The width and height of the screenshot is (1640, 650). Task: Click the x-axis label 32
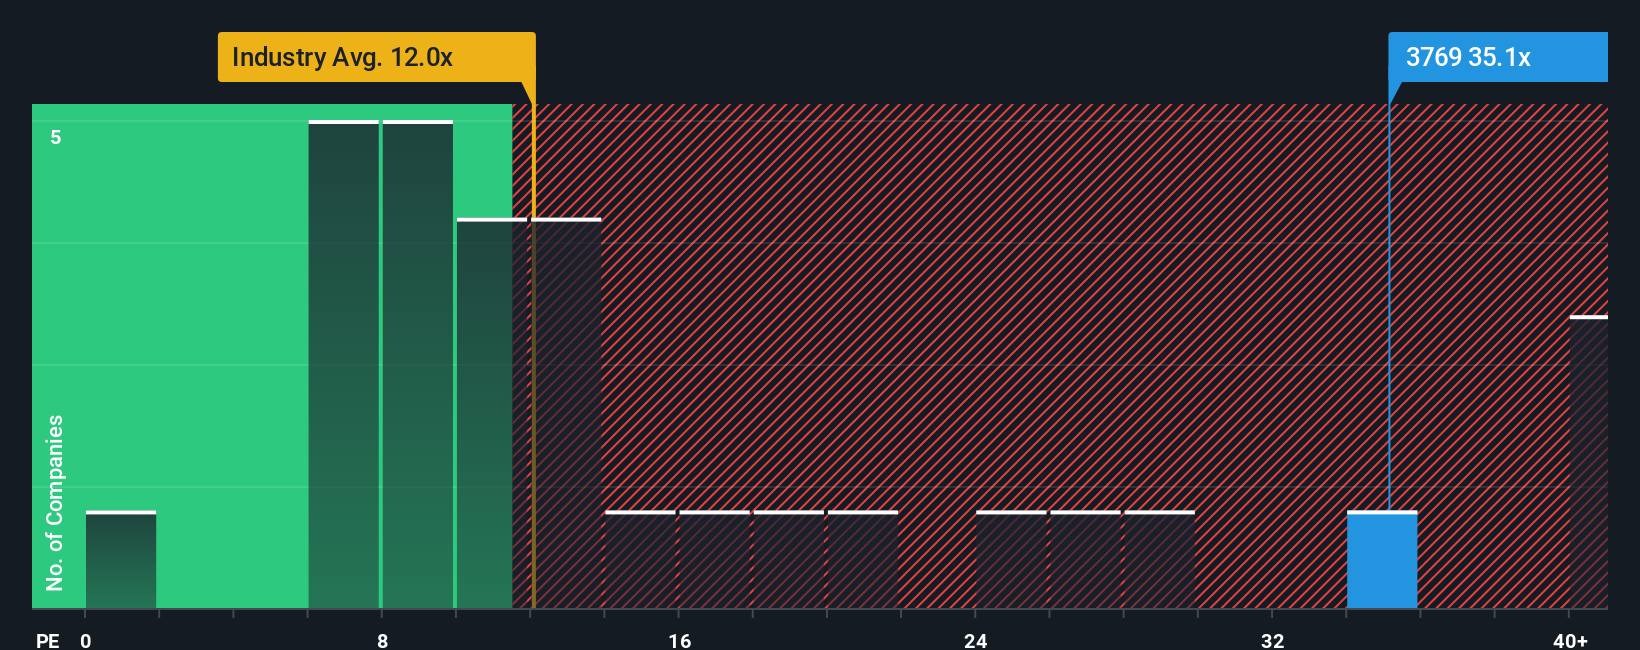coord(1272,640)
